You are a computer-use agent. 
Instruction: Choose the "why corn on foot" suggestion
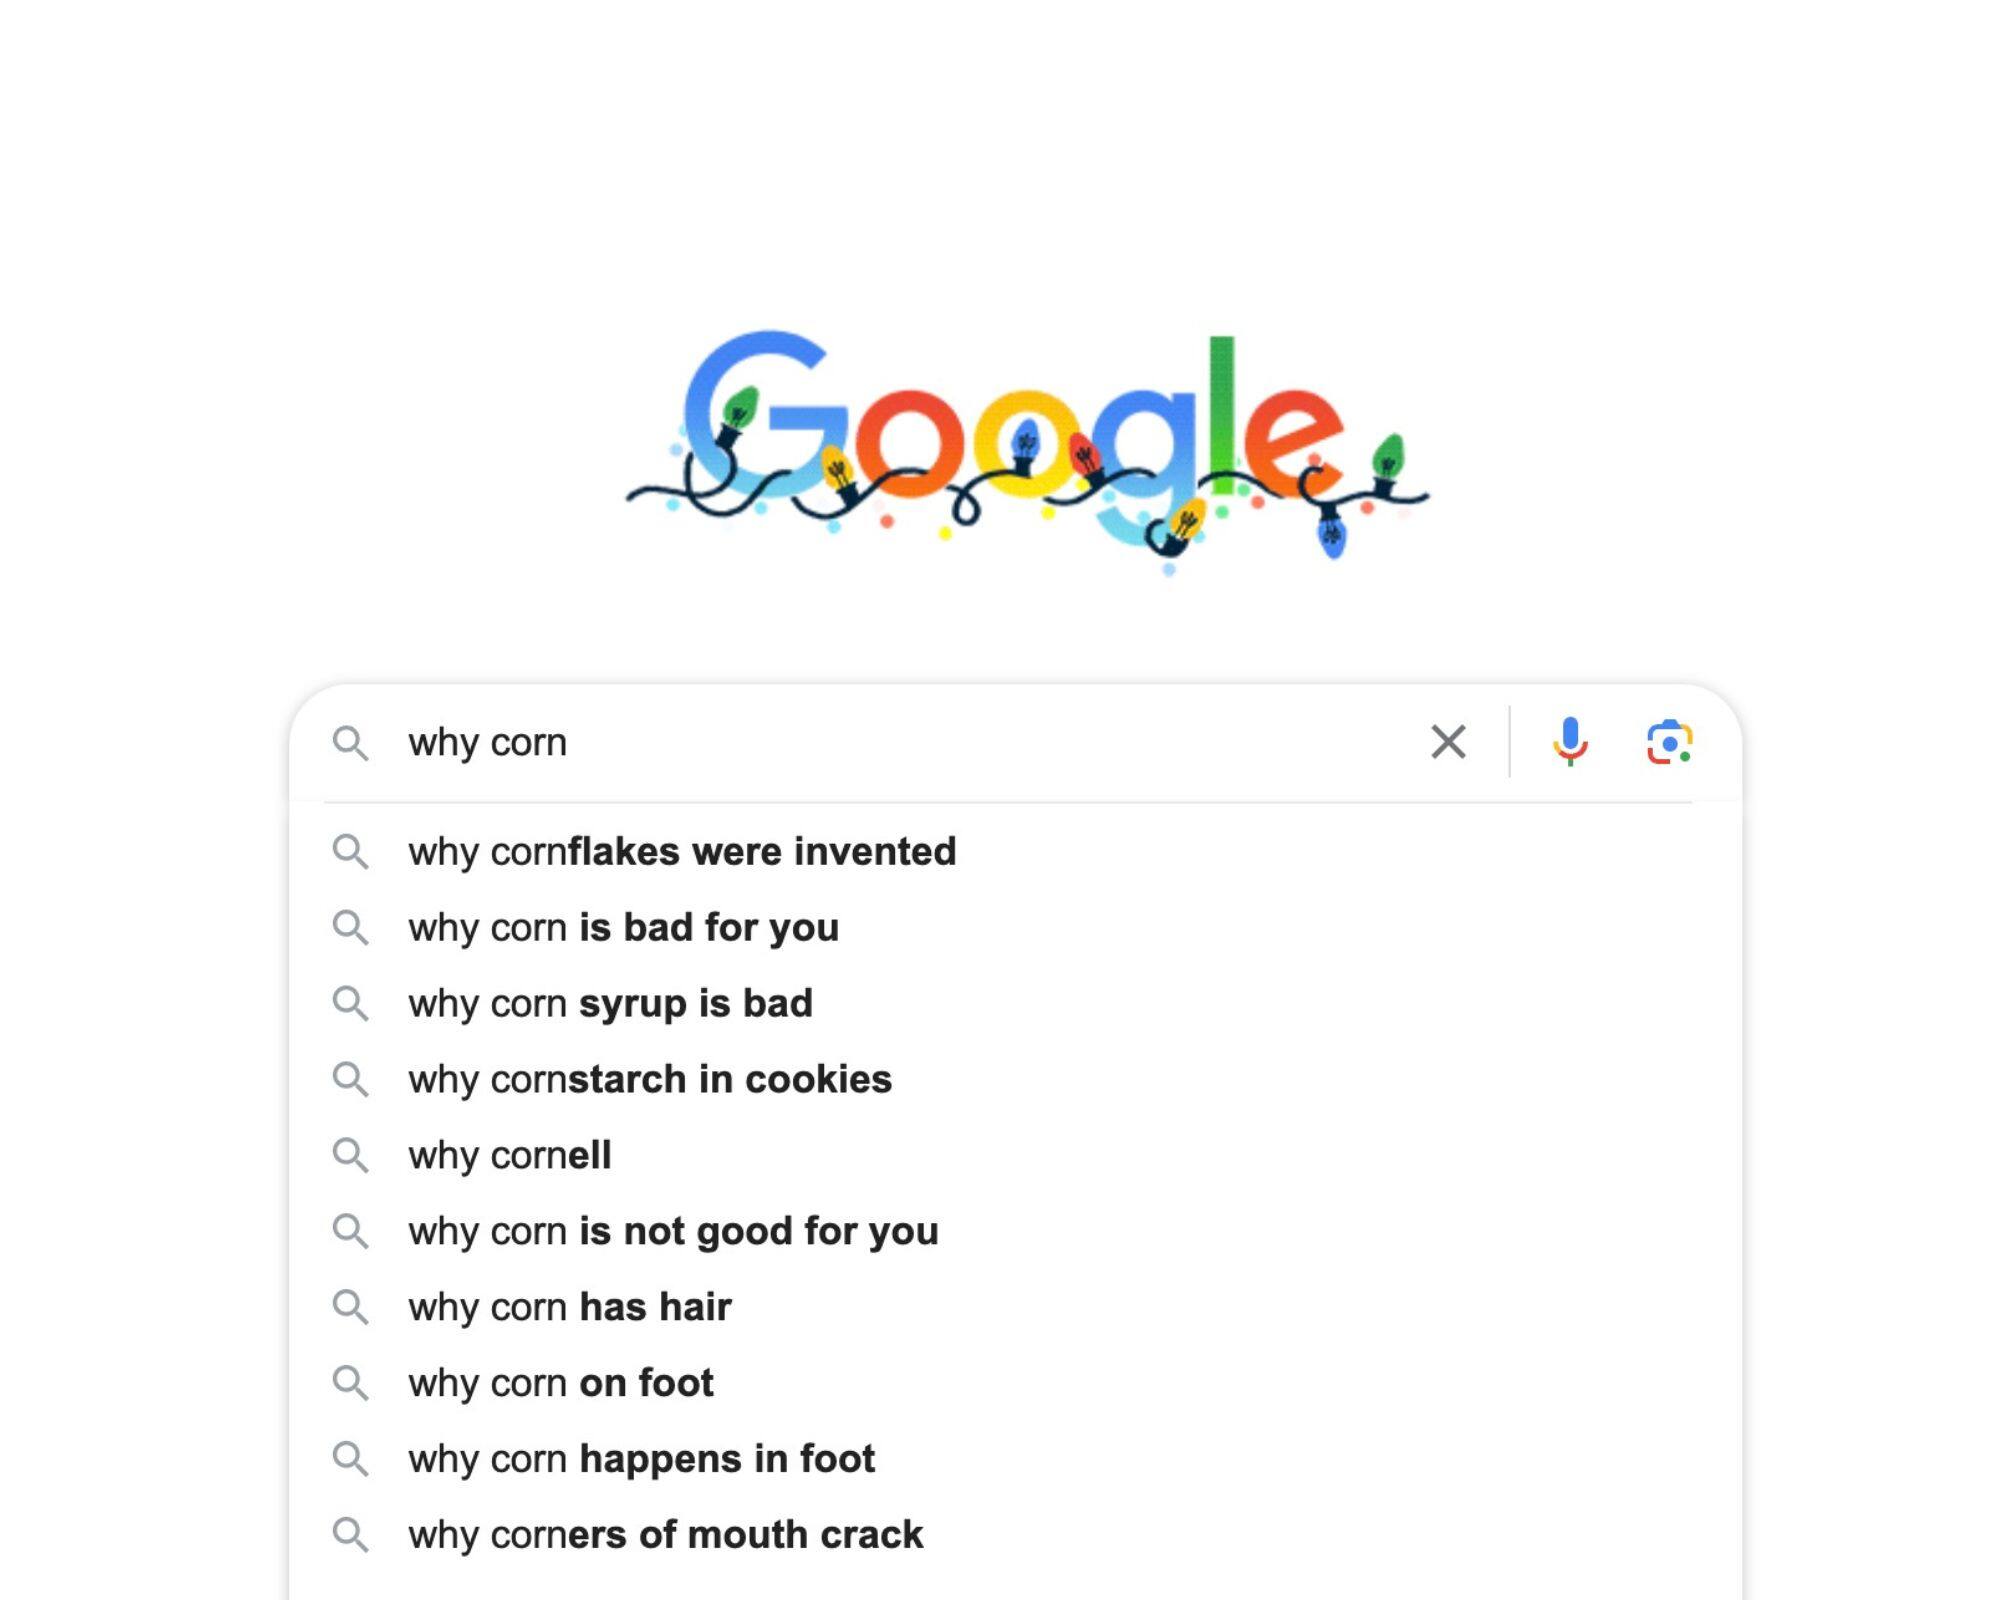coord(561,1384)
